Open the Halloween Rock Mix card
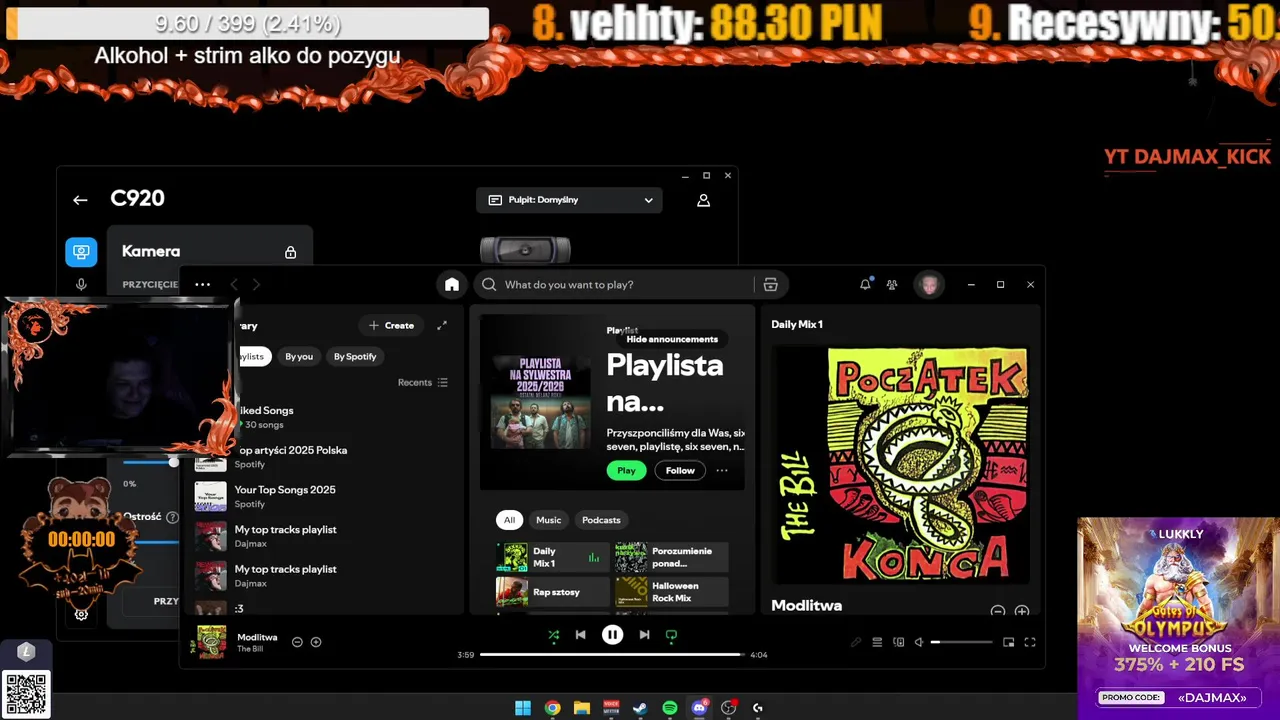Viewport: 1280px width, 720px height. (671, 592)
